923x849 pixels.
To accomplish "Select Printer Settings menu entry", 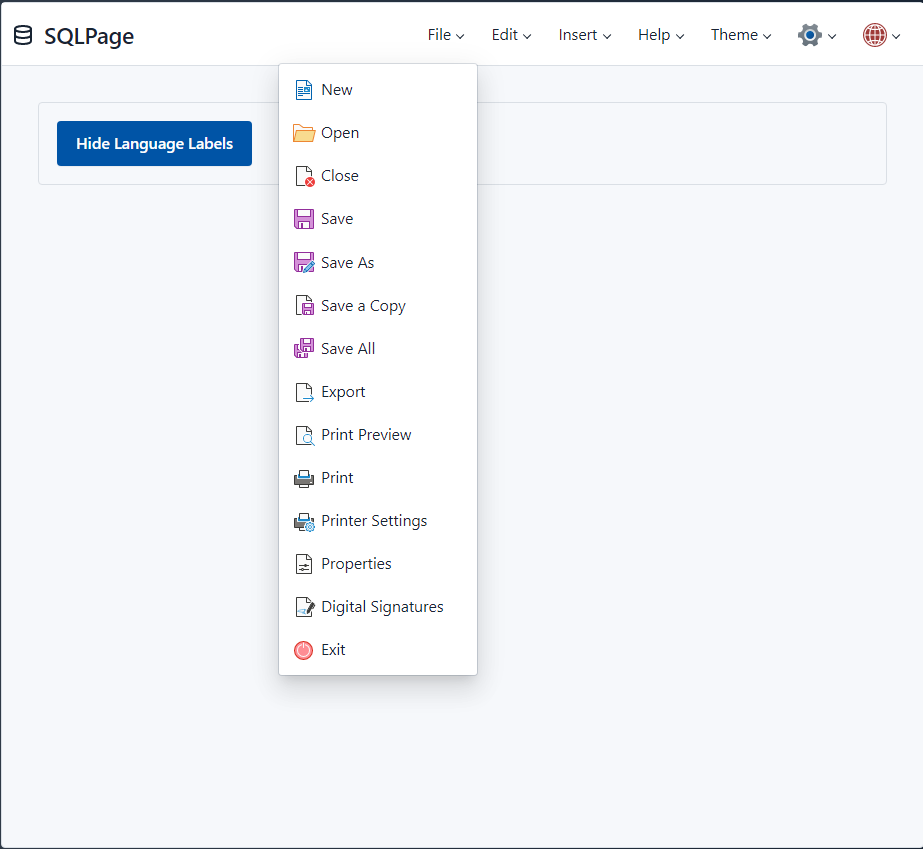I will (378, 521).
